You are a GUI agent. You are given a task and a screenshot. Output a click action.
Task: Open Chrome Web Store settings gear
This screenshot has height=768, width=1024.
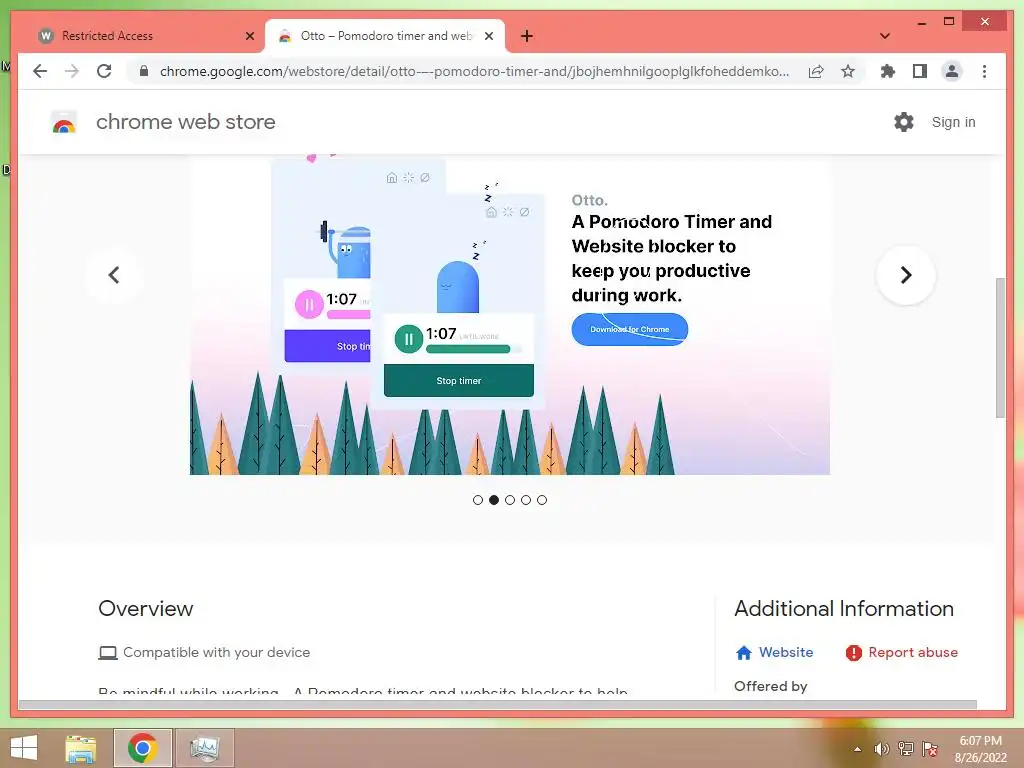coord(904,122)
